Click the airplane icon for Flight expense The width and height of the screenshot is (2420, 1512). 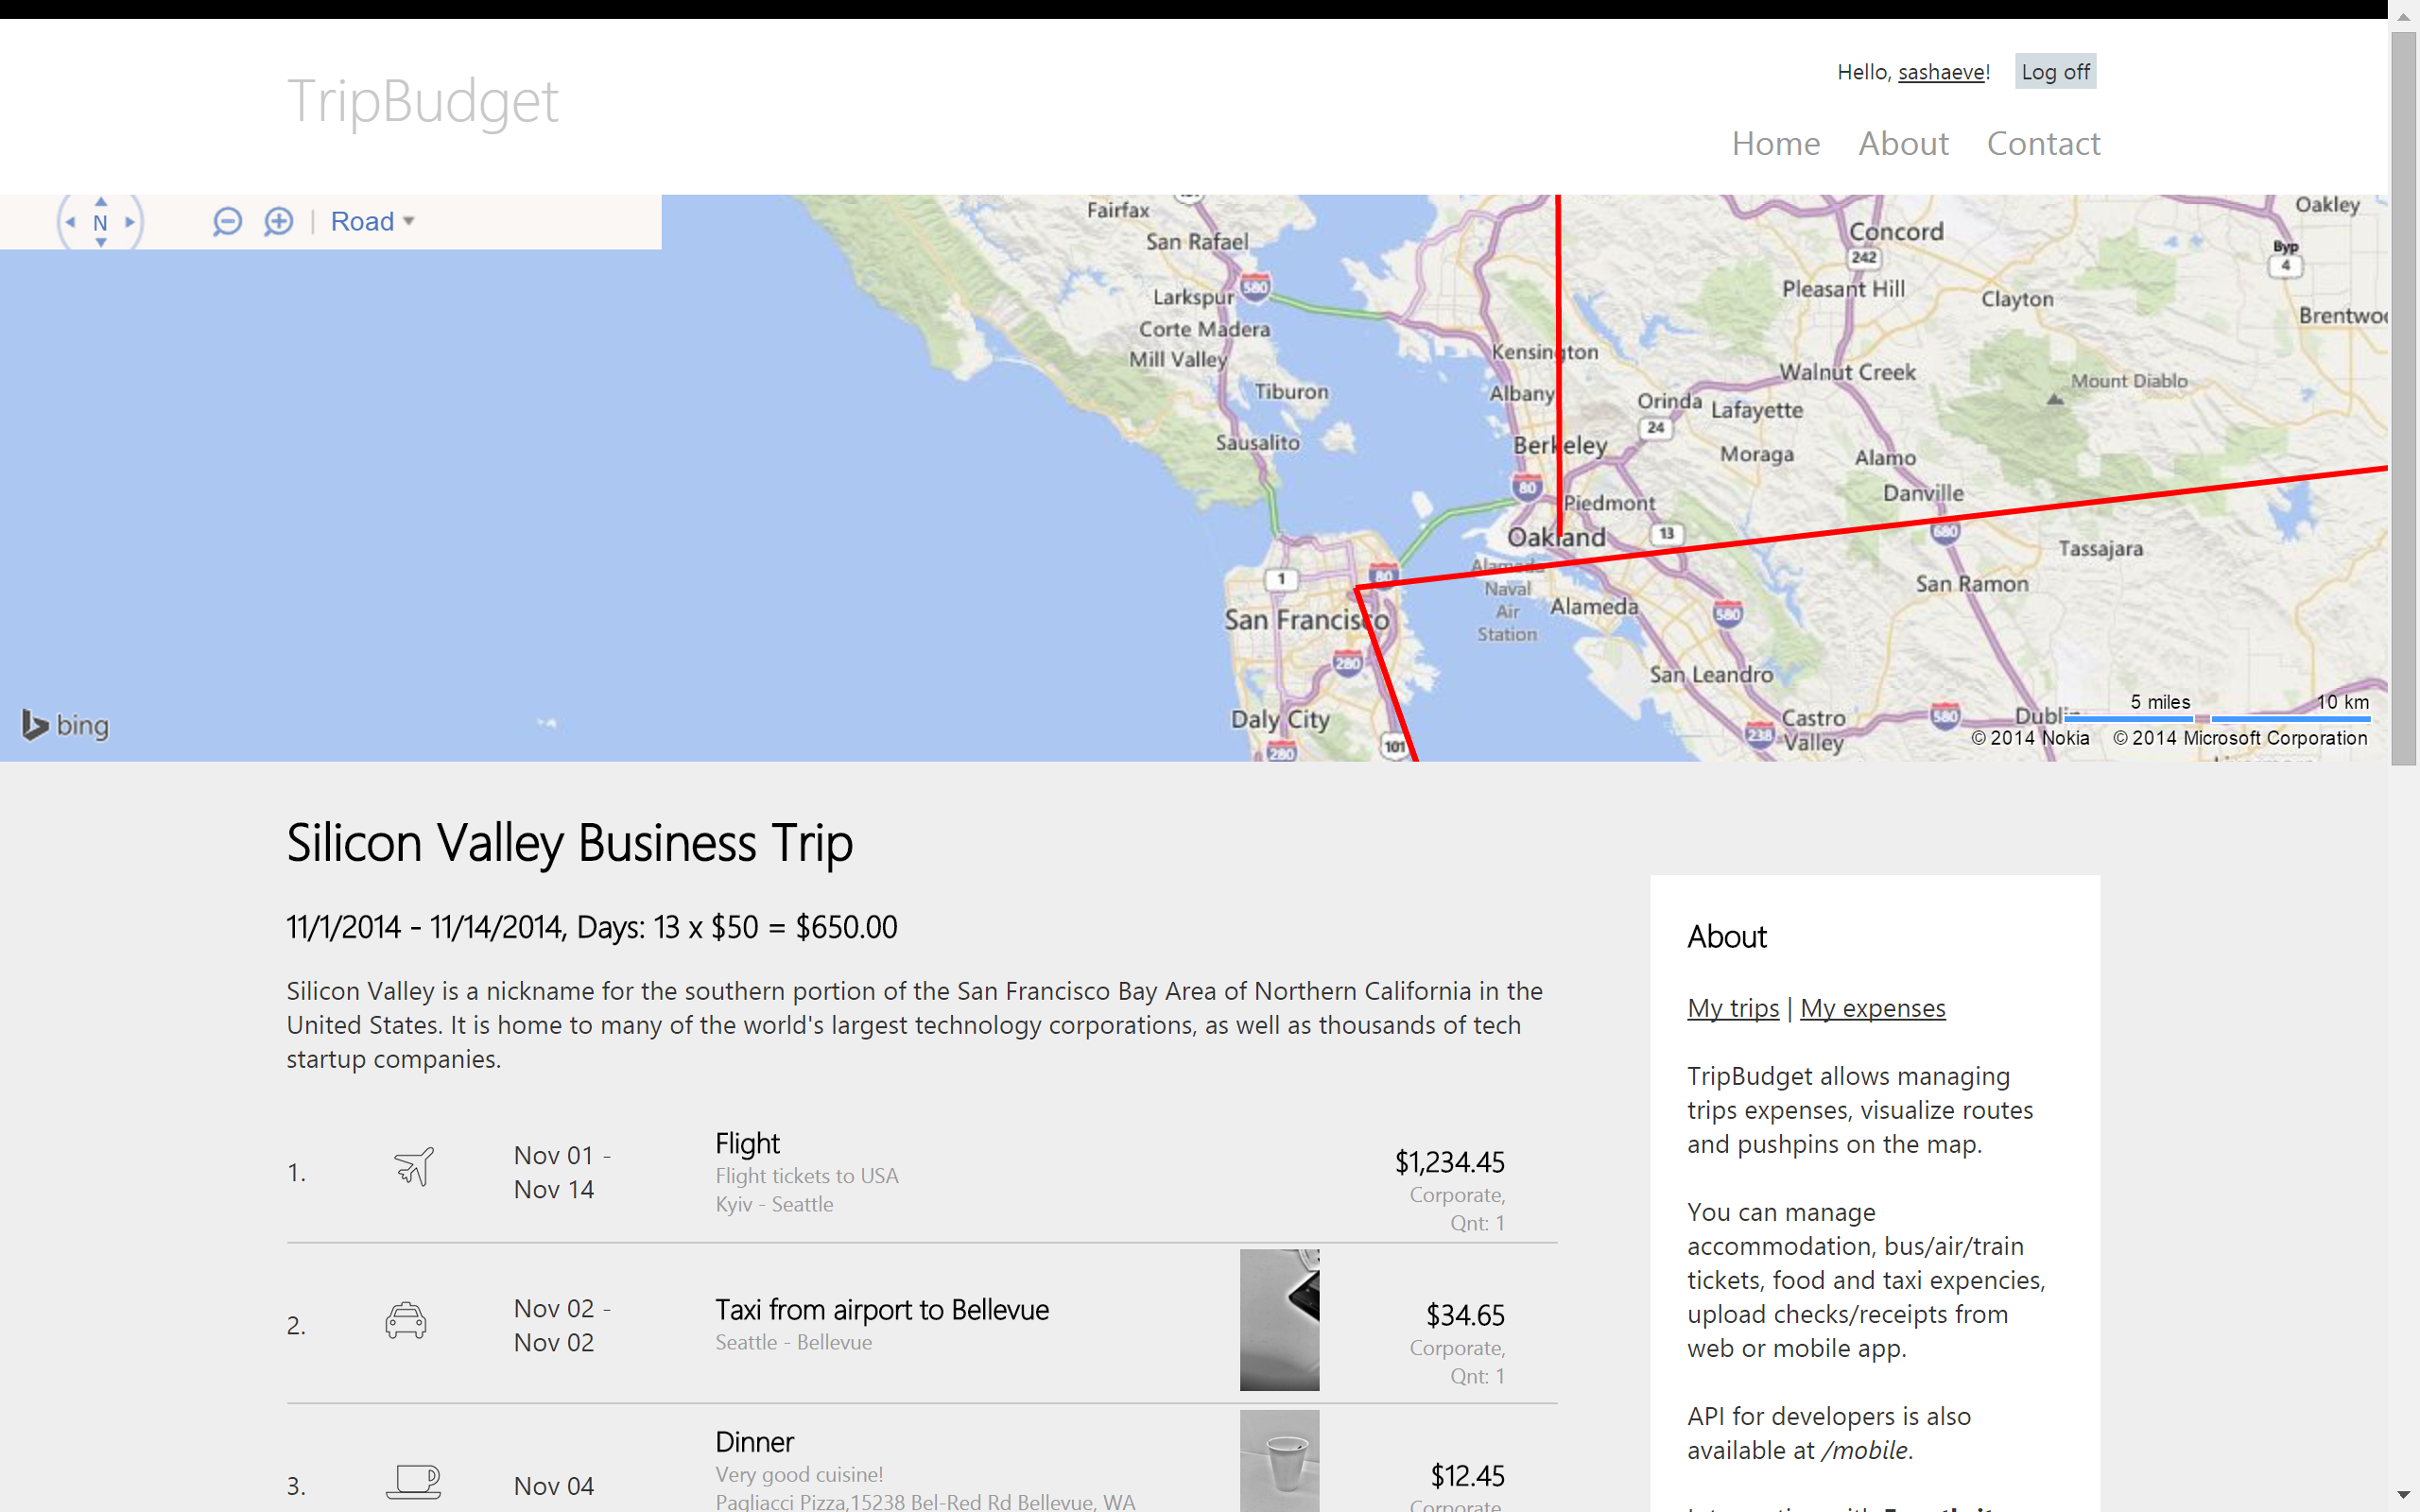[x=413, y=1166]
